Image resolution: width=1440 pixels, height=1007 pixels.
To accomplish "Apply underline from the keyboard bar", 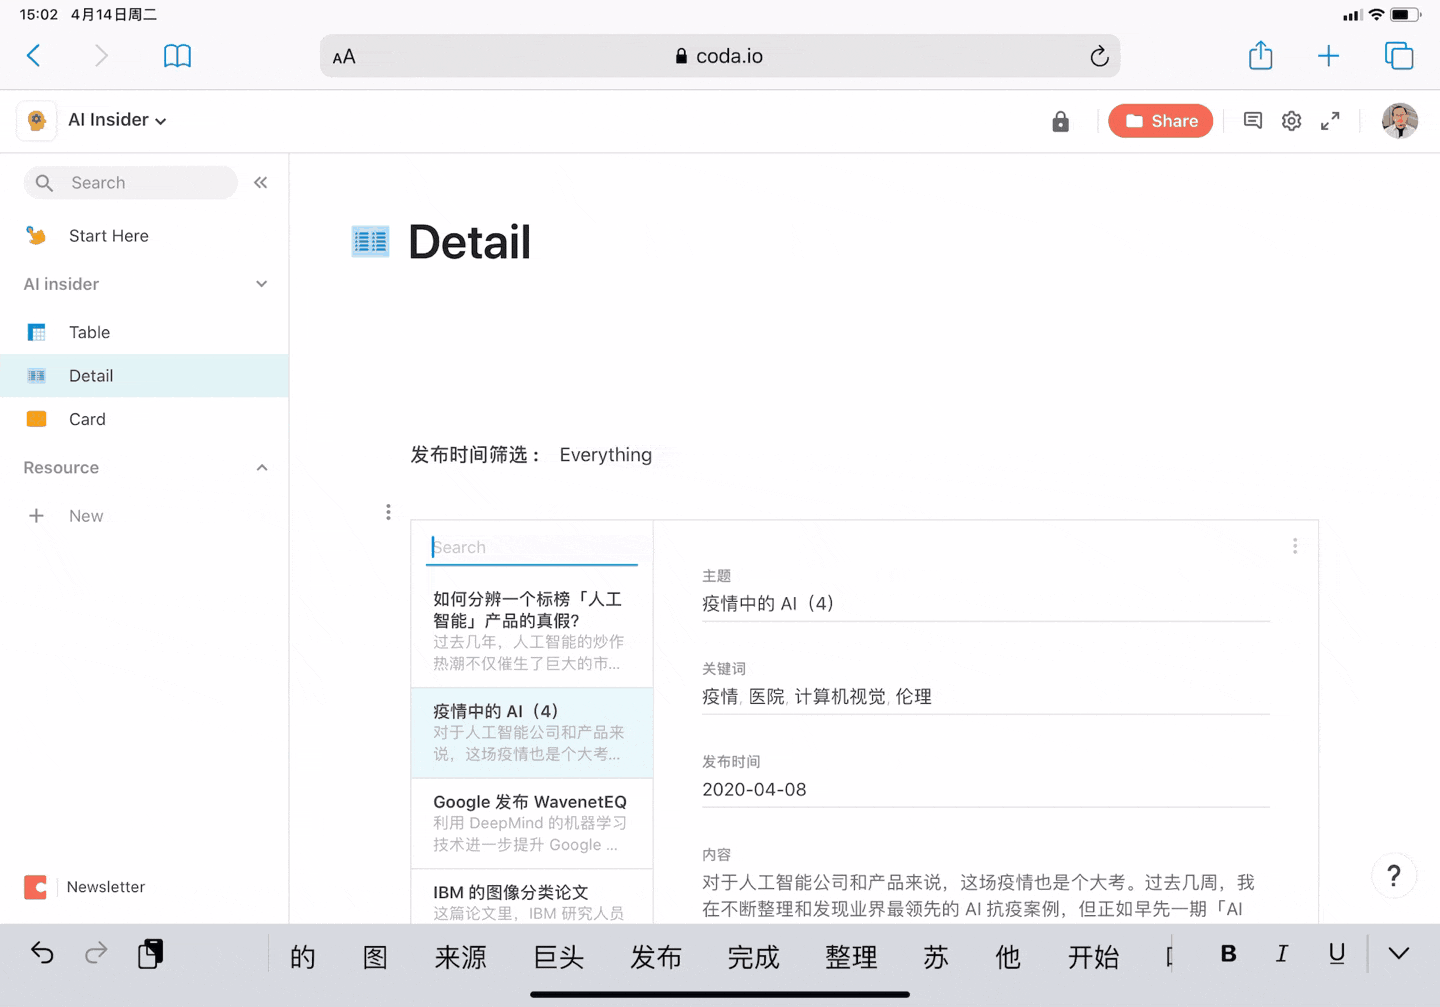I will coord(1337,954).
